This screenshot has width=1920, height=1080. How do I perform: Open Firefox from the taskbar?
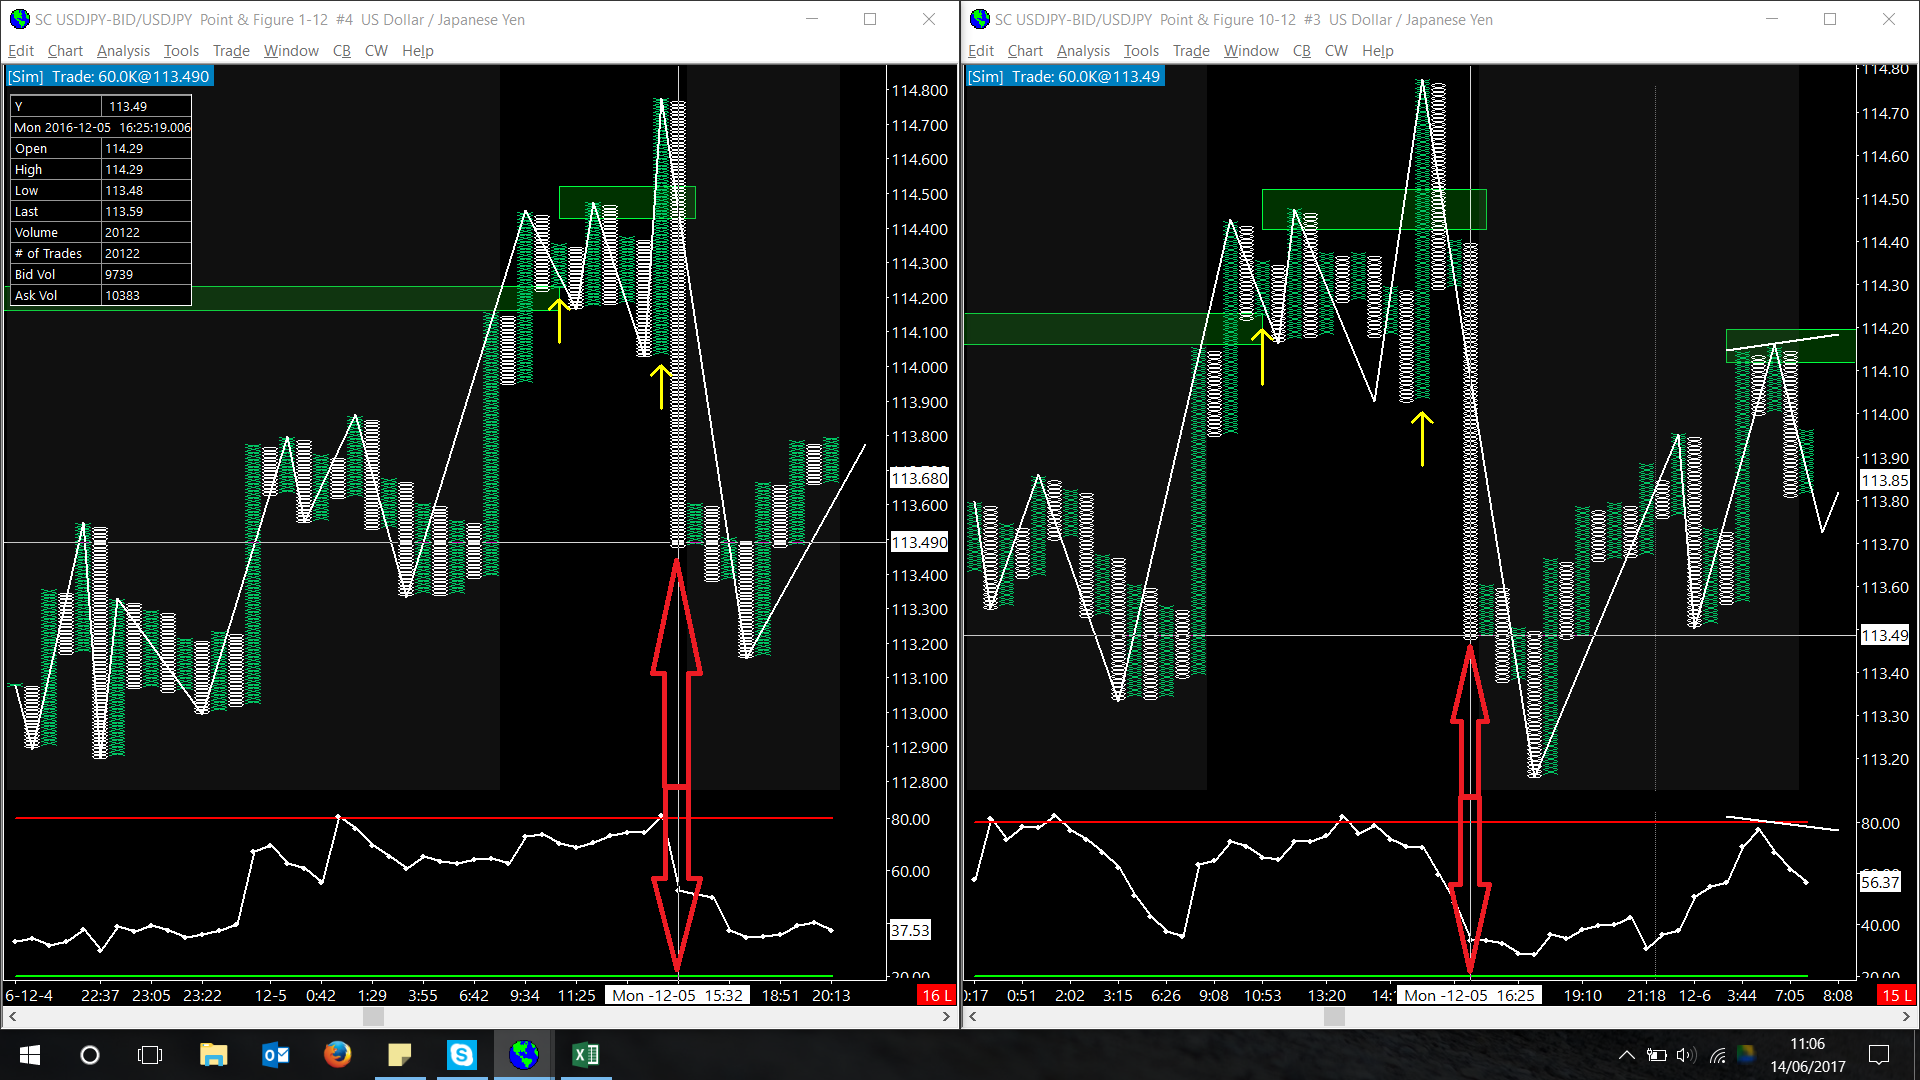[x=337, y=1055]
